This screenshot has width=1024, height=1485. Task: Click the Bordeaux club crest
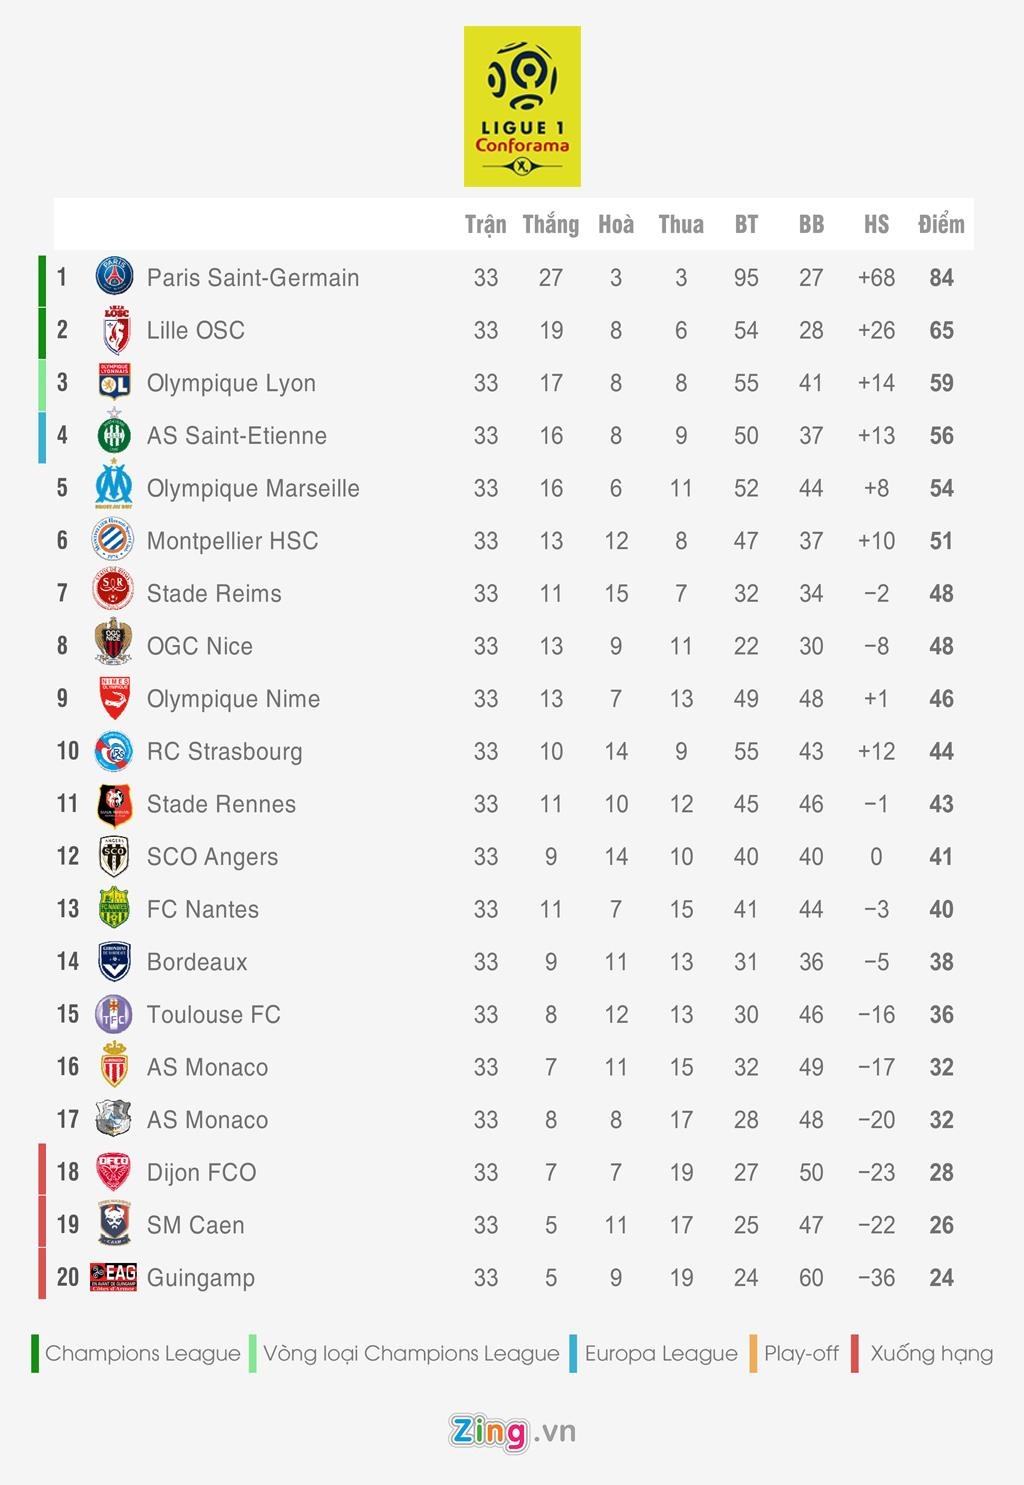[114, 962]
